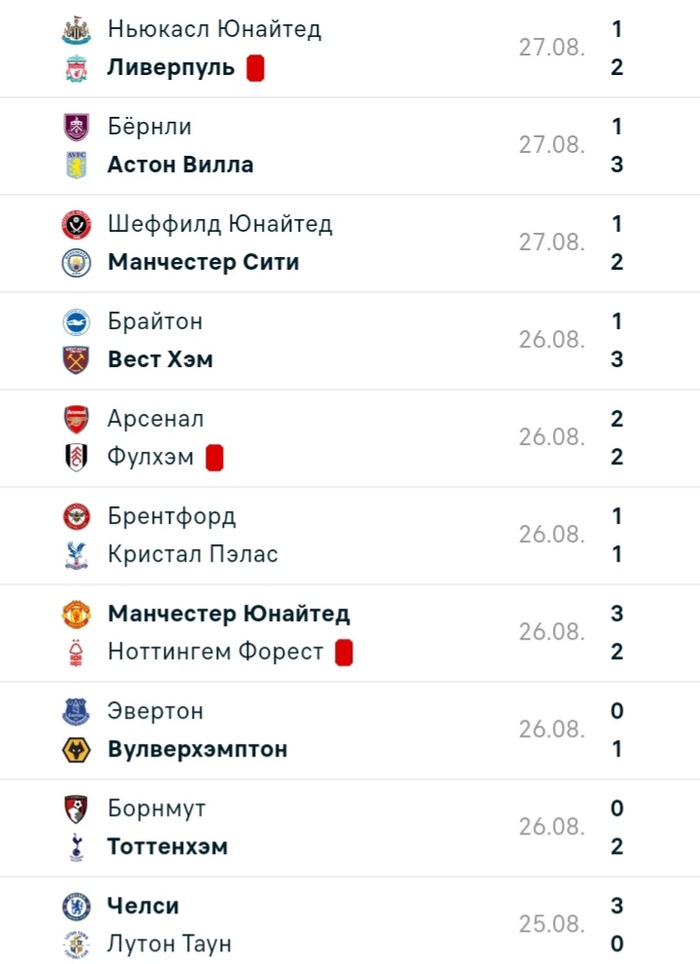The height and width of the screenshot is (964, 700).
Task: Click the Chelsea club crest
Action: (76, 906)
